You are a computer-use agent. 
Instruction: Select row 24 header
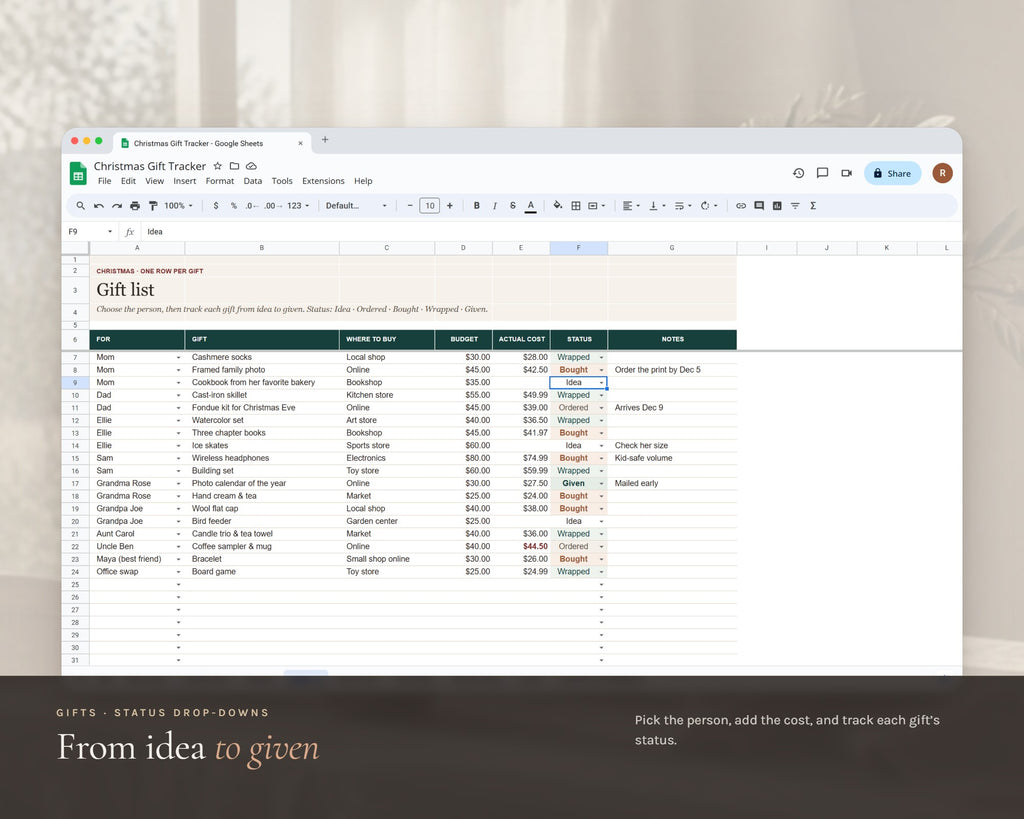pos(75,571)
